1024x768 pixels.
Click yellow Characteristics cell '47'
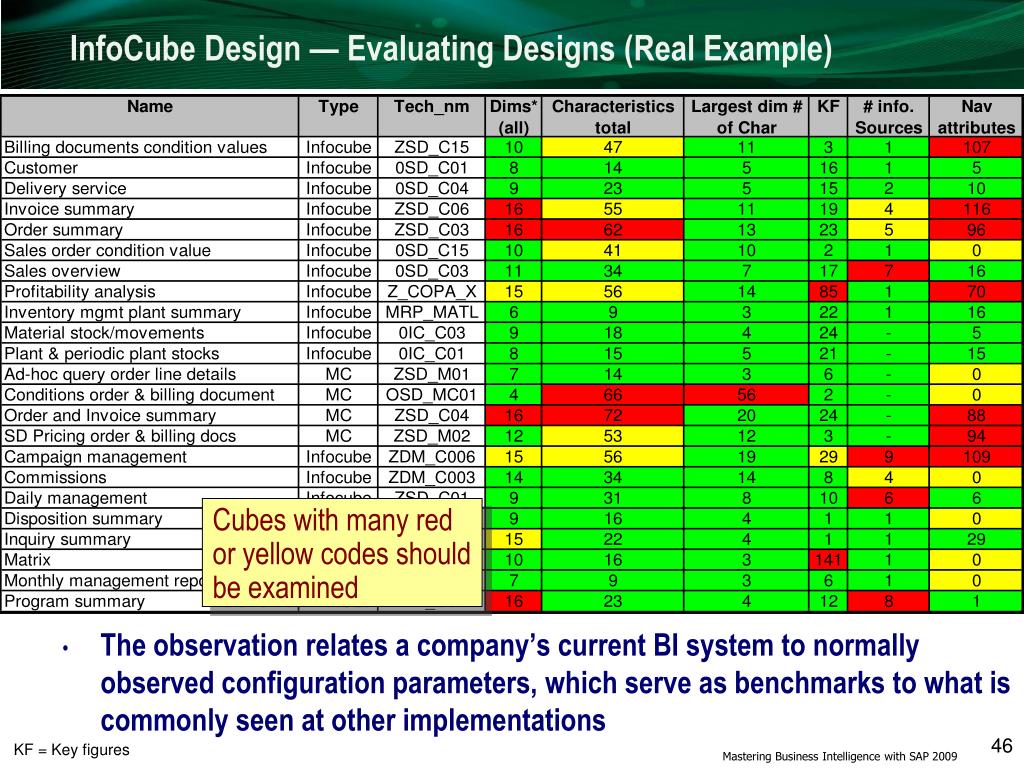click(x=613, y=148)
